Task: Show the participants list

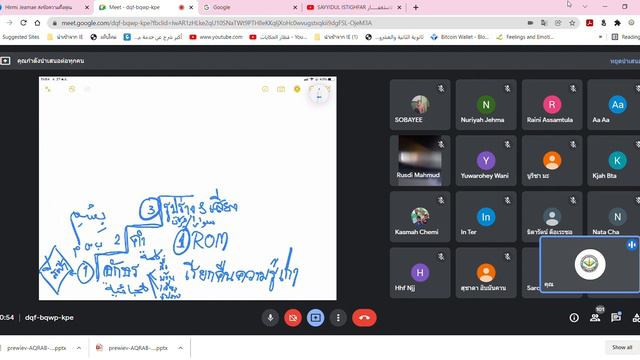Action: tap(595, 318)
